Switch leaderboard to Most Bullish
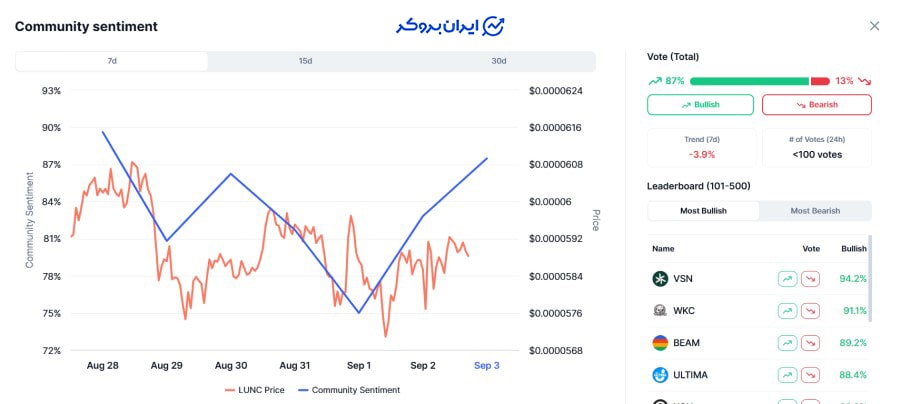This screenshot has height=404, width=900. coord(703,211)
